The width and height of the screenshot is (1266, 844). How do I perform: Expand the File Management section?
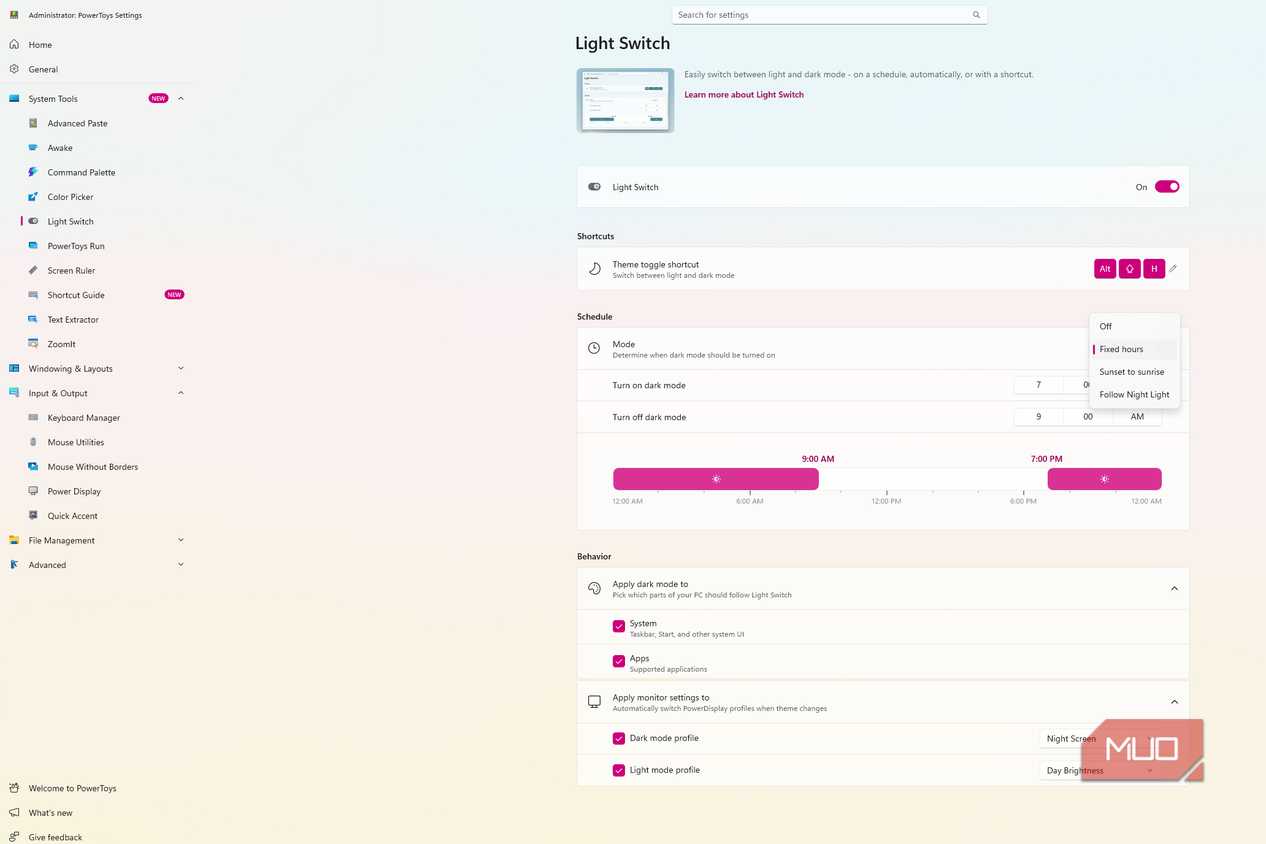(x=181, y=540)
